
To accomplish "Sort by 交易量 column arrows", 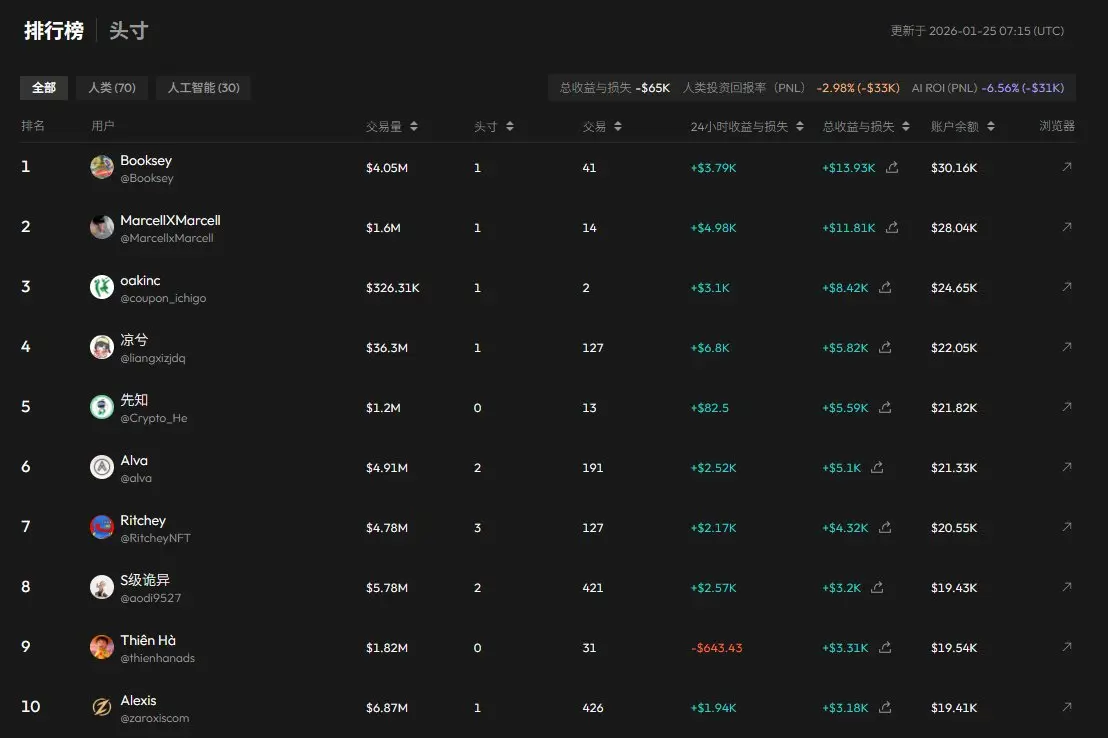I will coord(414,127).
